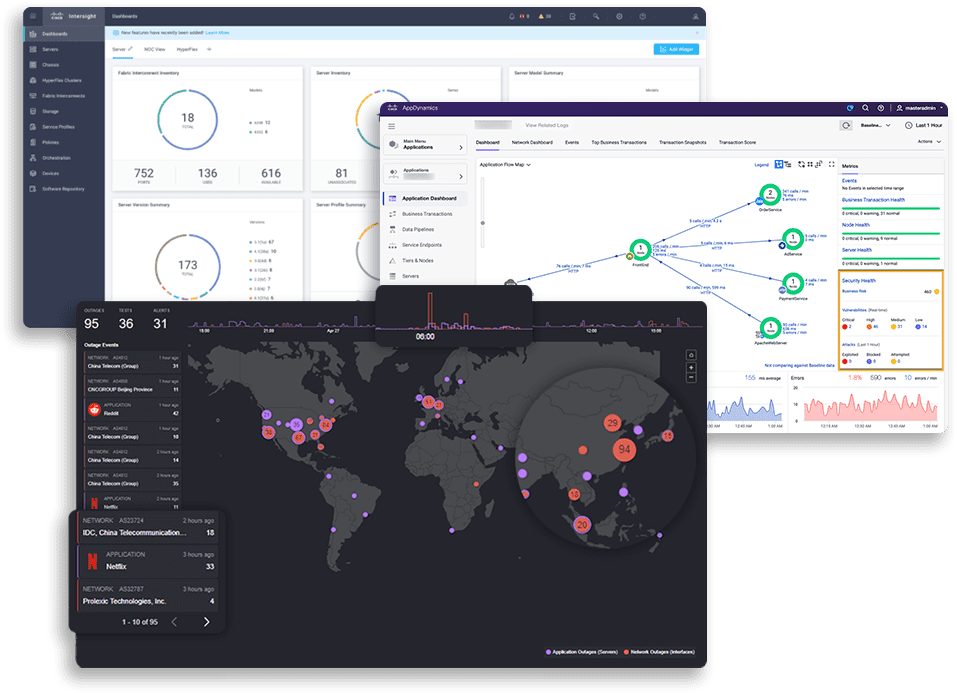The image size is (957, 693).
Task: Open the Network Dashboard tab
Action: pos(532,142)
